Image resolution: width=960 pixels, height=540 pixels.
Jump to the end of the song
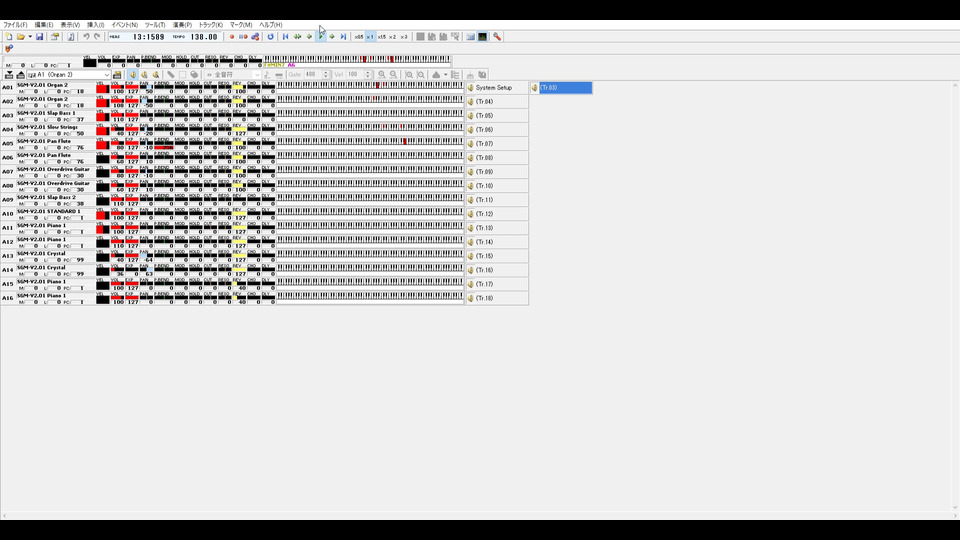tap(343, 37)
